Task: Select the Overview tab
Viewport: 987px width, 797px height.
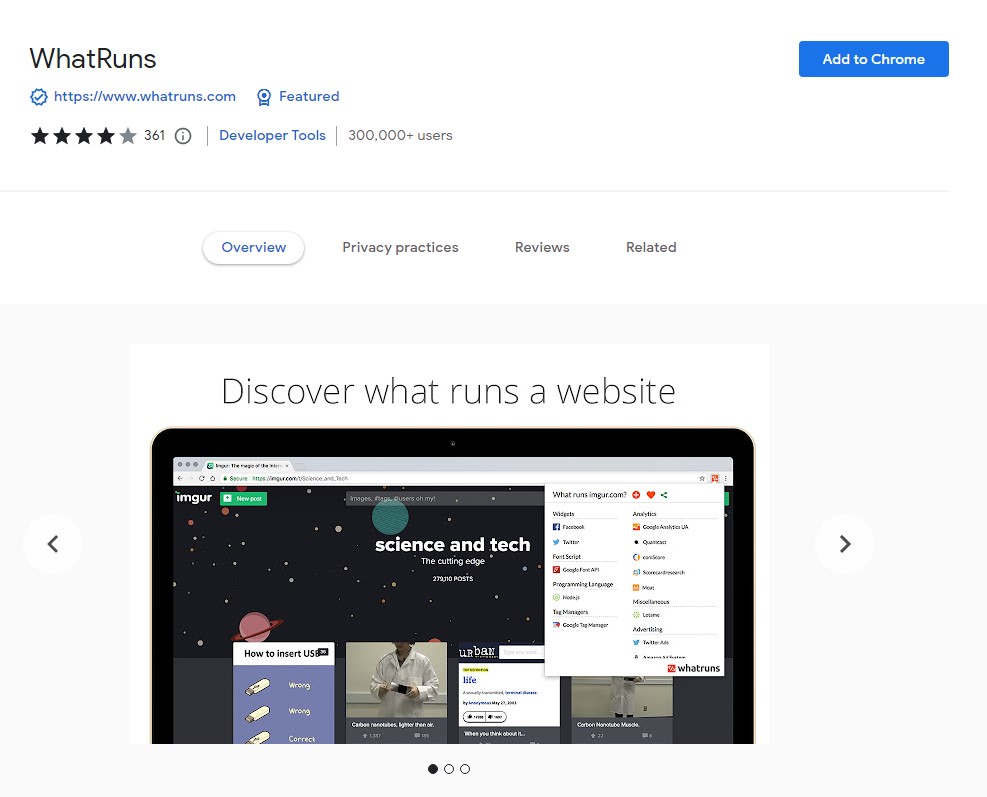Action: [254, 247]
